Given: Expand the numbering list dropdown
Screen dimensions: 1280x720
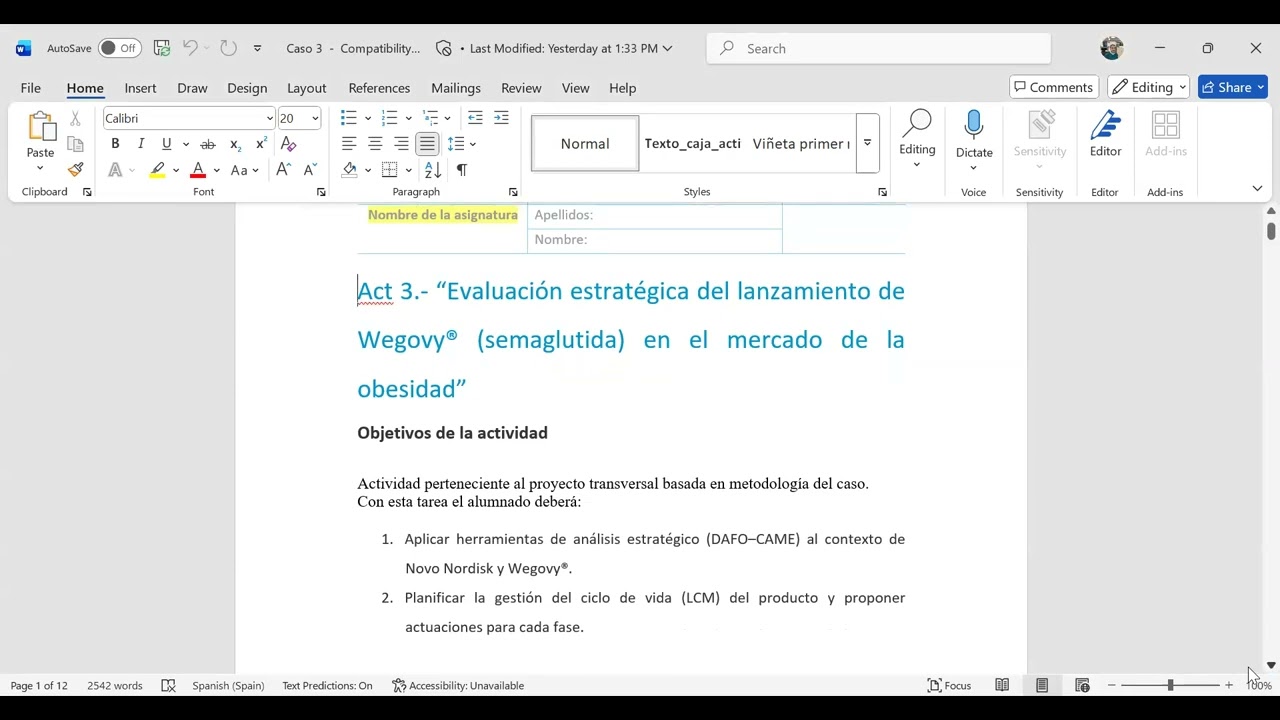Looking at the screenshot, I should [x=408, y=118].
